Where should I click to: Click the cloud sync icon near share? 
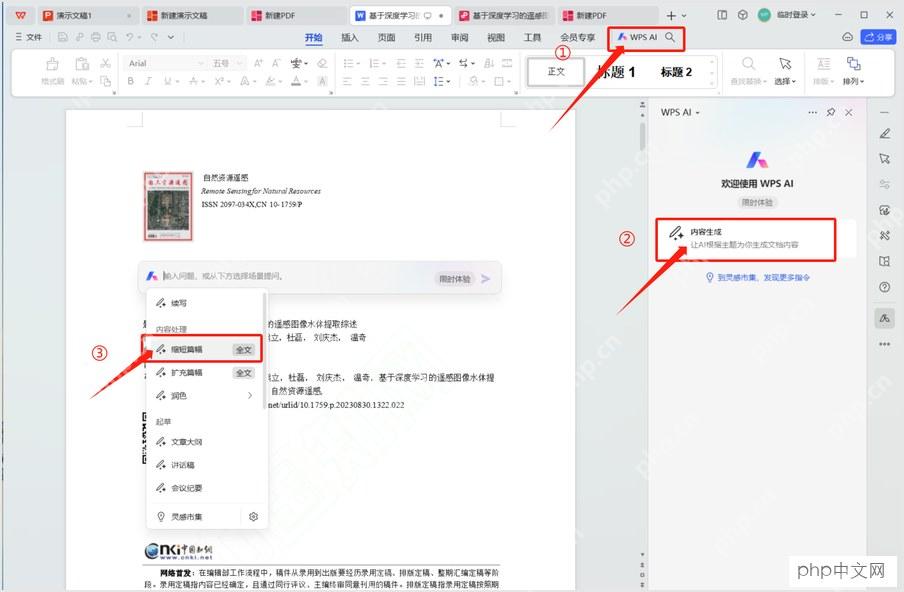[848, 37]
